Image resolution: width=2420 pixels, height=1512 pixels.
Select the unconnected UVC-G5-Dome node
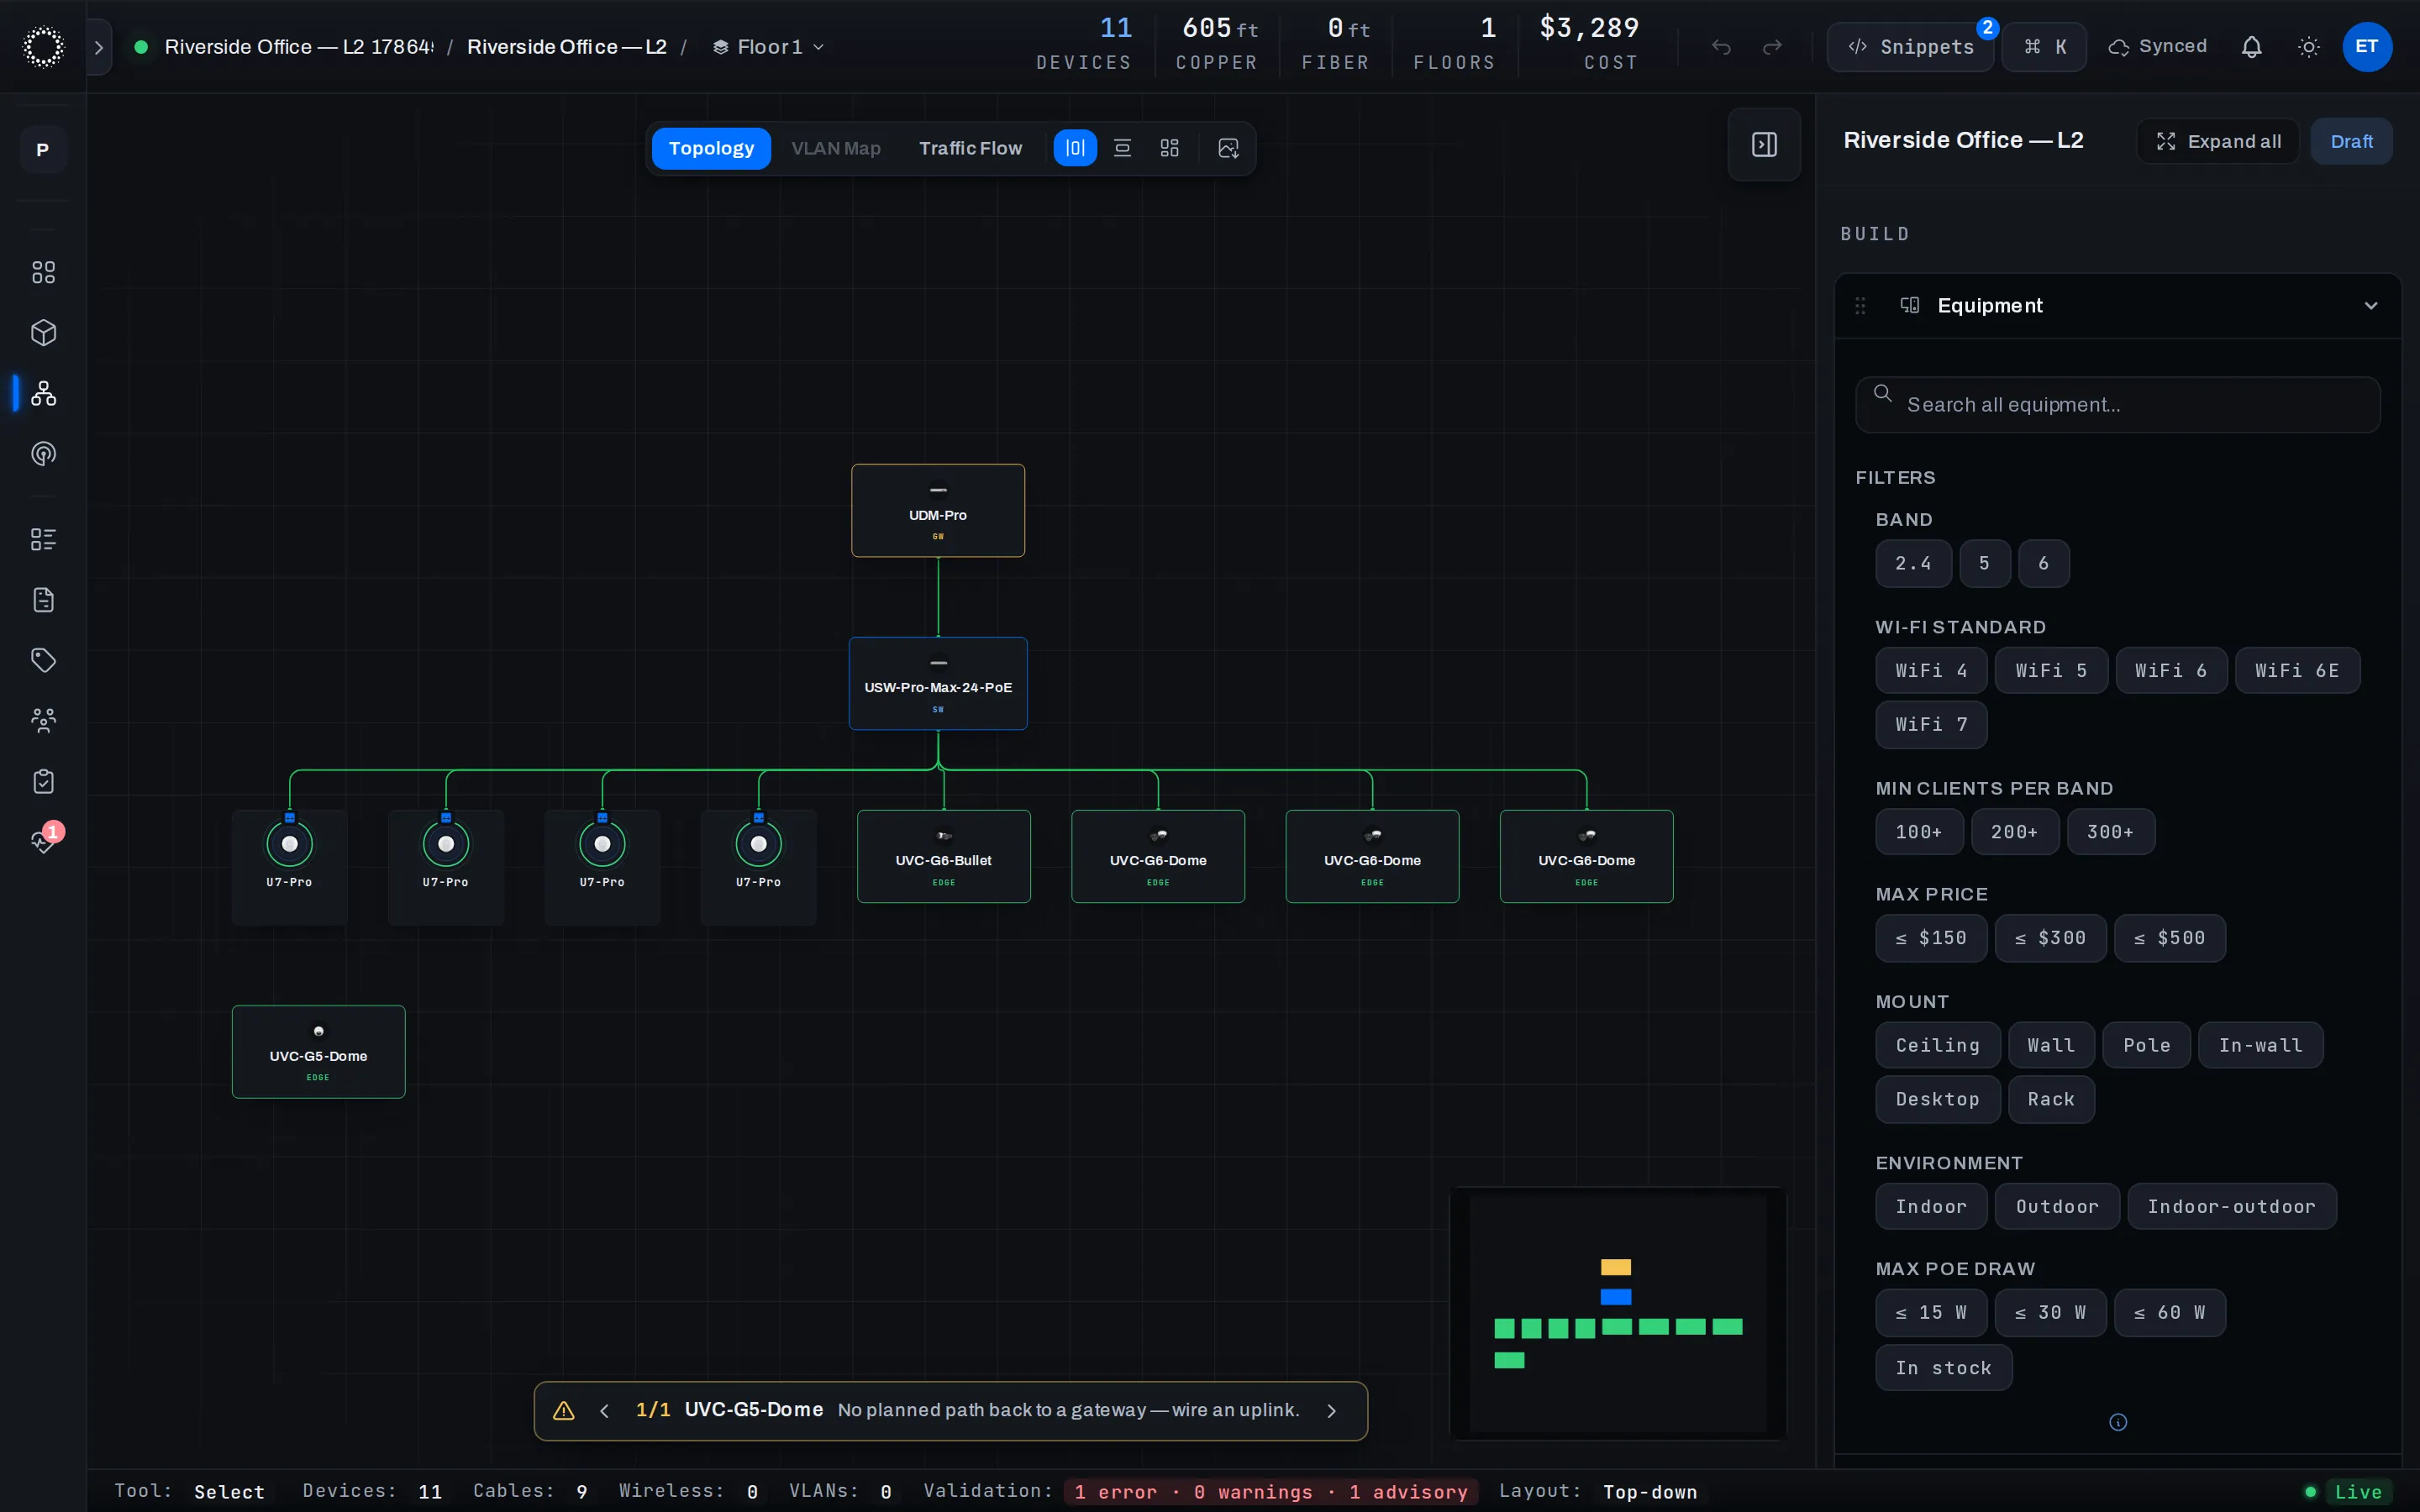(318, 1051)
